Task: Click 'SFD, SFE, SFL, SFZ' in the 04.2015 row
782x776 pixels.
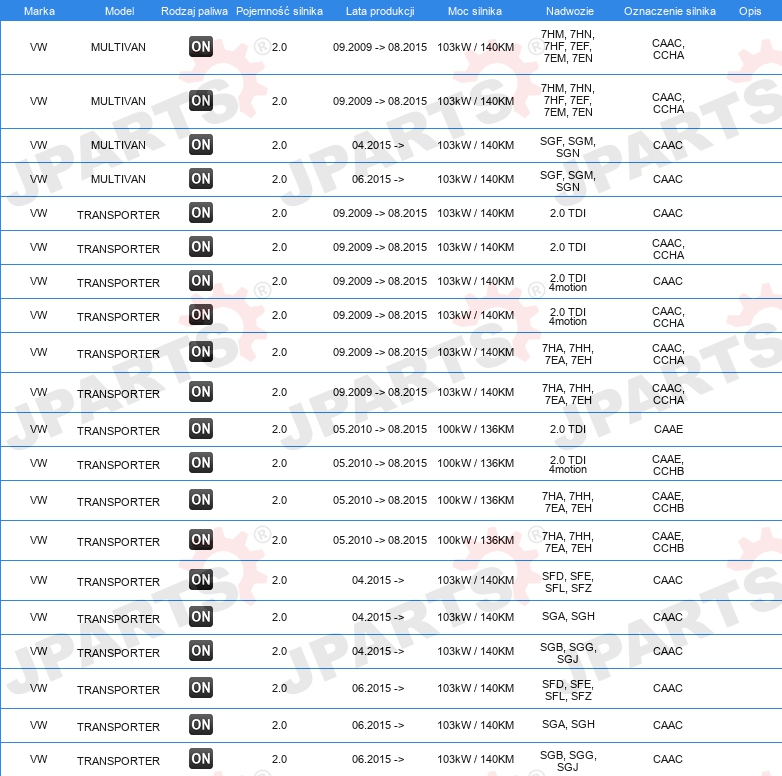Action: point(568,582)
